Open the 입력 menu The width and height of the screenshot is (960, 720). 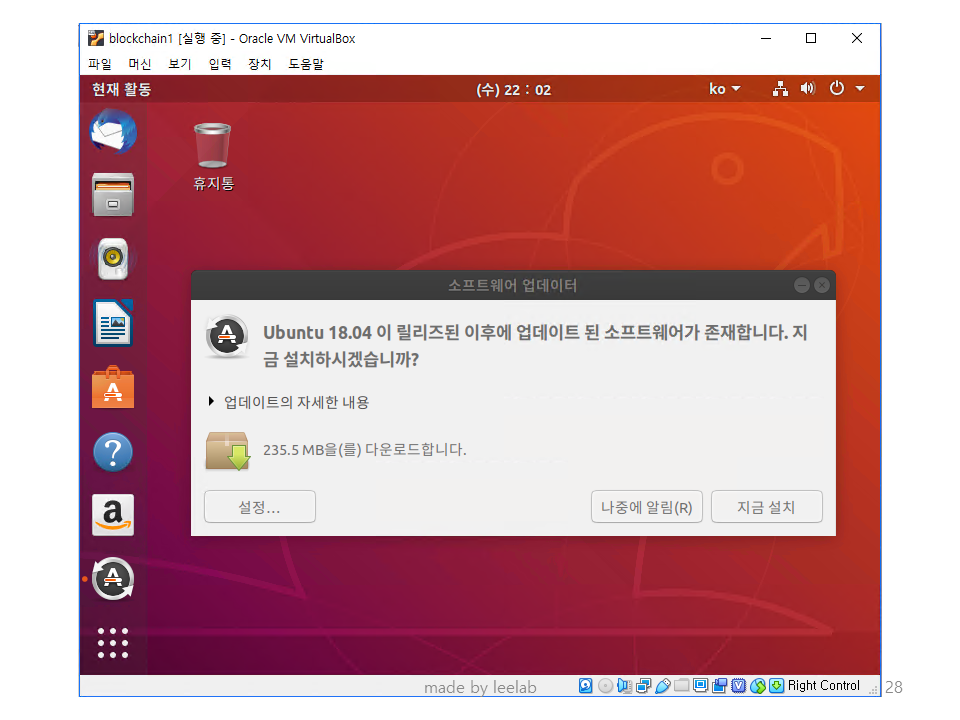tap(220, 64)
